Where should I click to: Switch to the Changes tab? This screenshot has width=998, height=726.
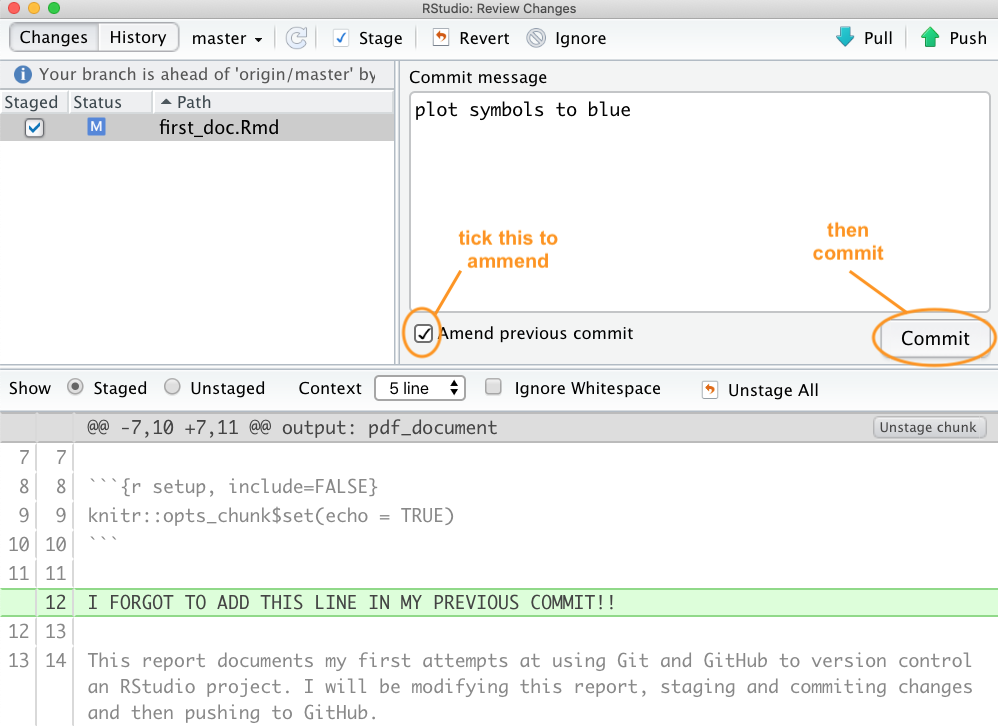[54, 37]
